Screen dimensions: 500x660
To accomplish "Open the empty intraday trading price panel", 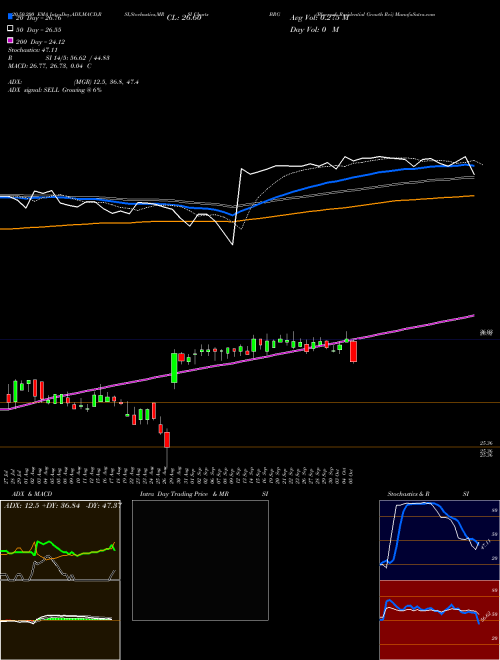I will [200, 560].
